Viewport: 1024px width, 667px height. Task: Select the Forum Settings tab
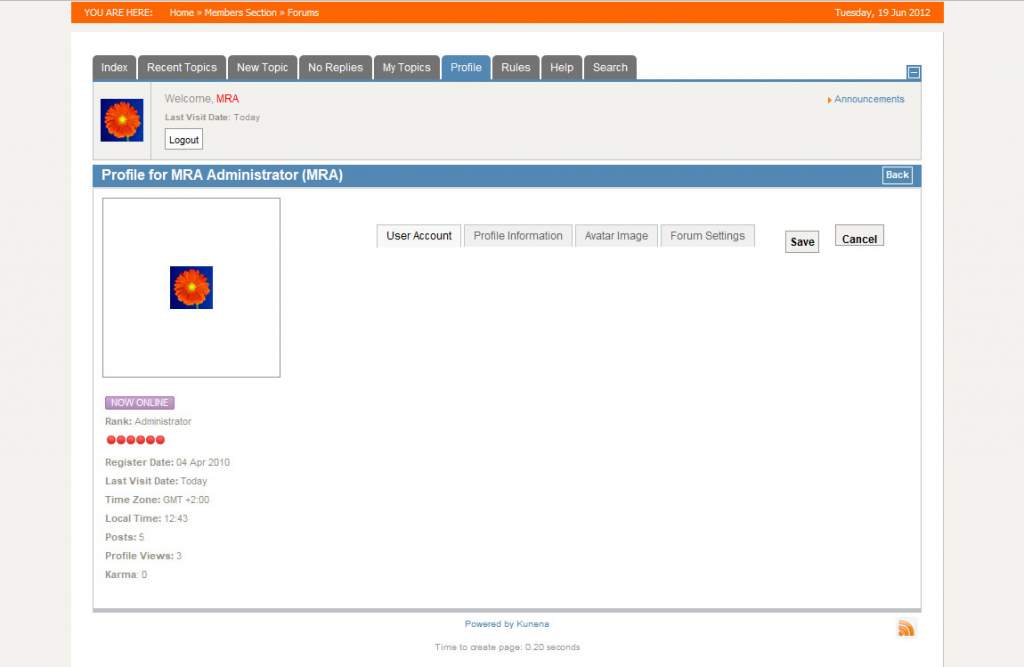pos(707,236)
